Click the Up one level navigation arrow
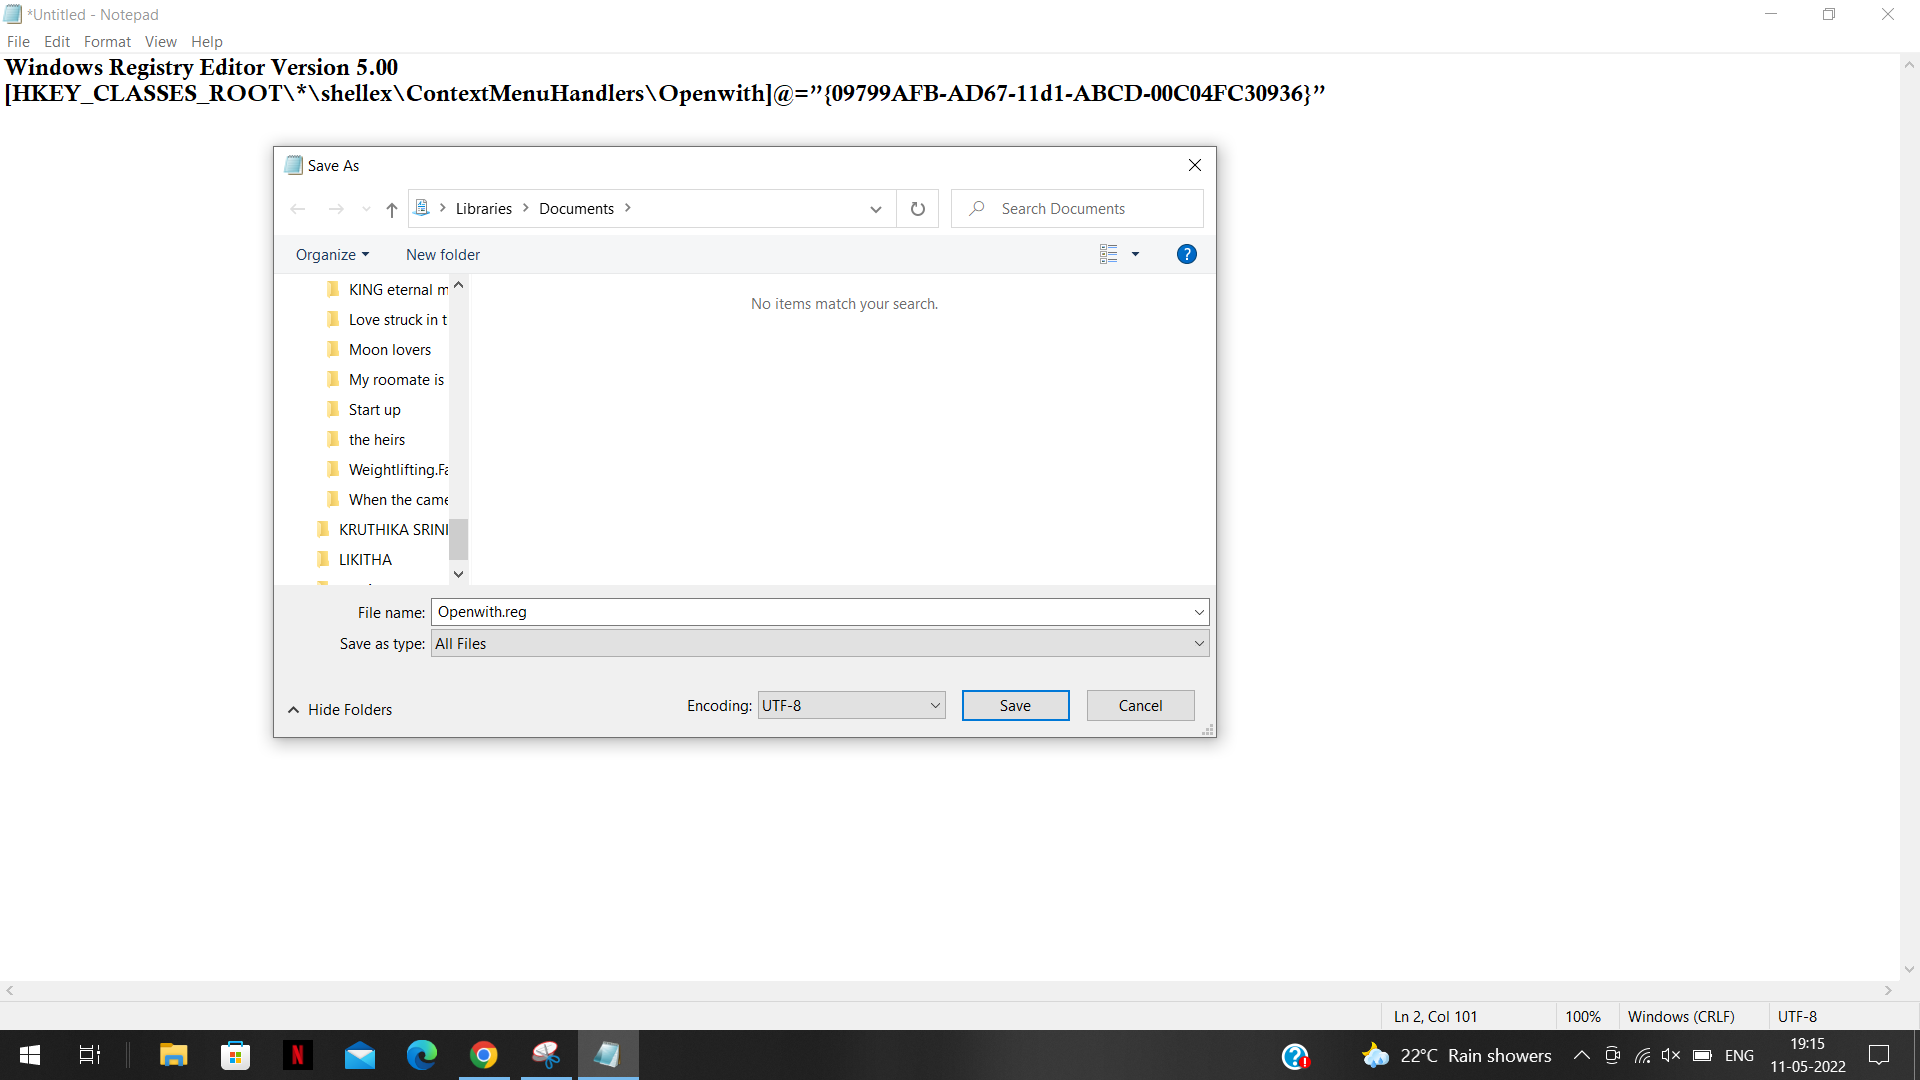 point(391,209)
